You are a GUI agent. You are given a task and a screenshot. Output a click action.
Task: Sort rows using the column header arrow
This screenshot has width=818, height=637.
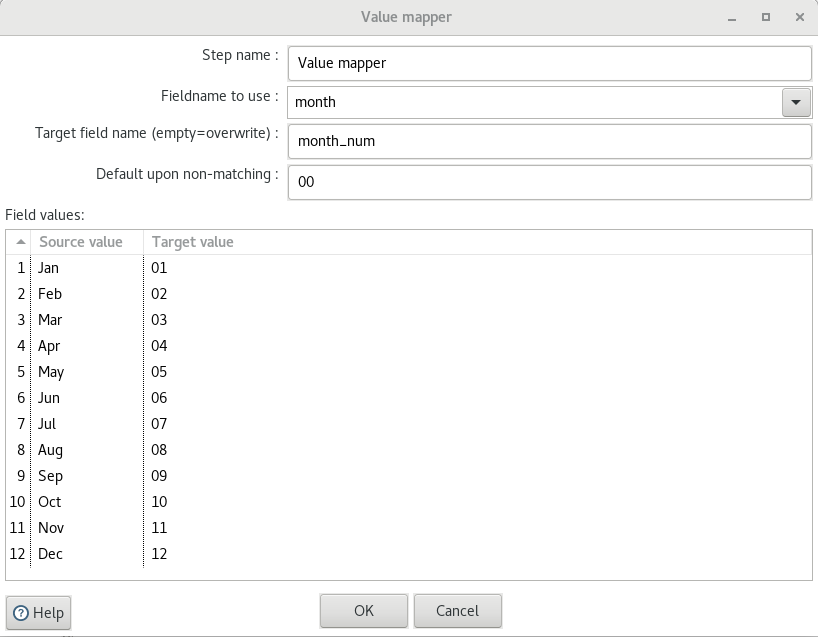tap(20, 242)
